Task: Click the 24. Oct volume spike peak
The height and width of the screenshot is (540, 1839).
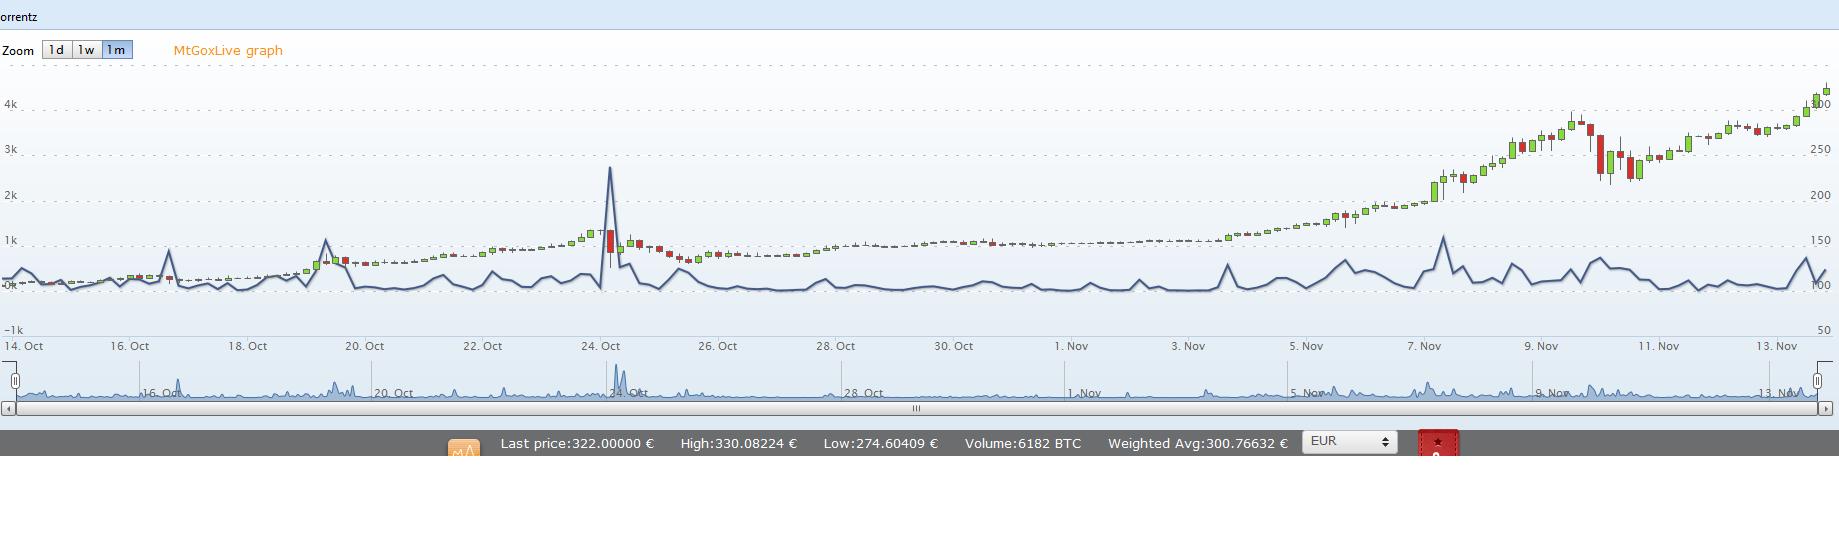Action: 610,168
